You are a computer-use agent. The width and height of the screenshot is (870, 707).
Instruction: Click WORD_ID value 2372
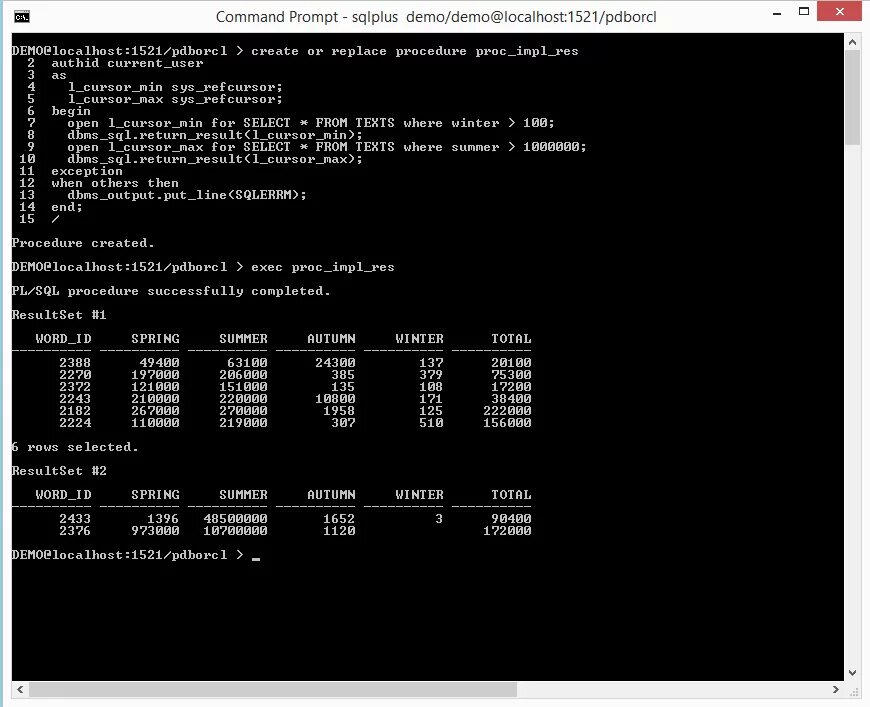coord(75,386)
